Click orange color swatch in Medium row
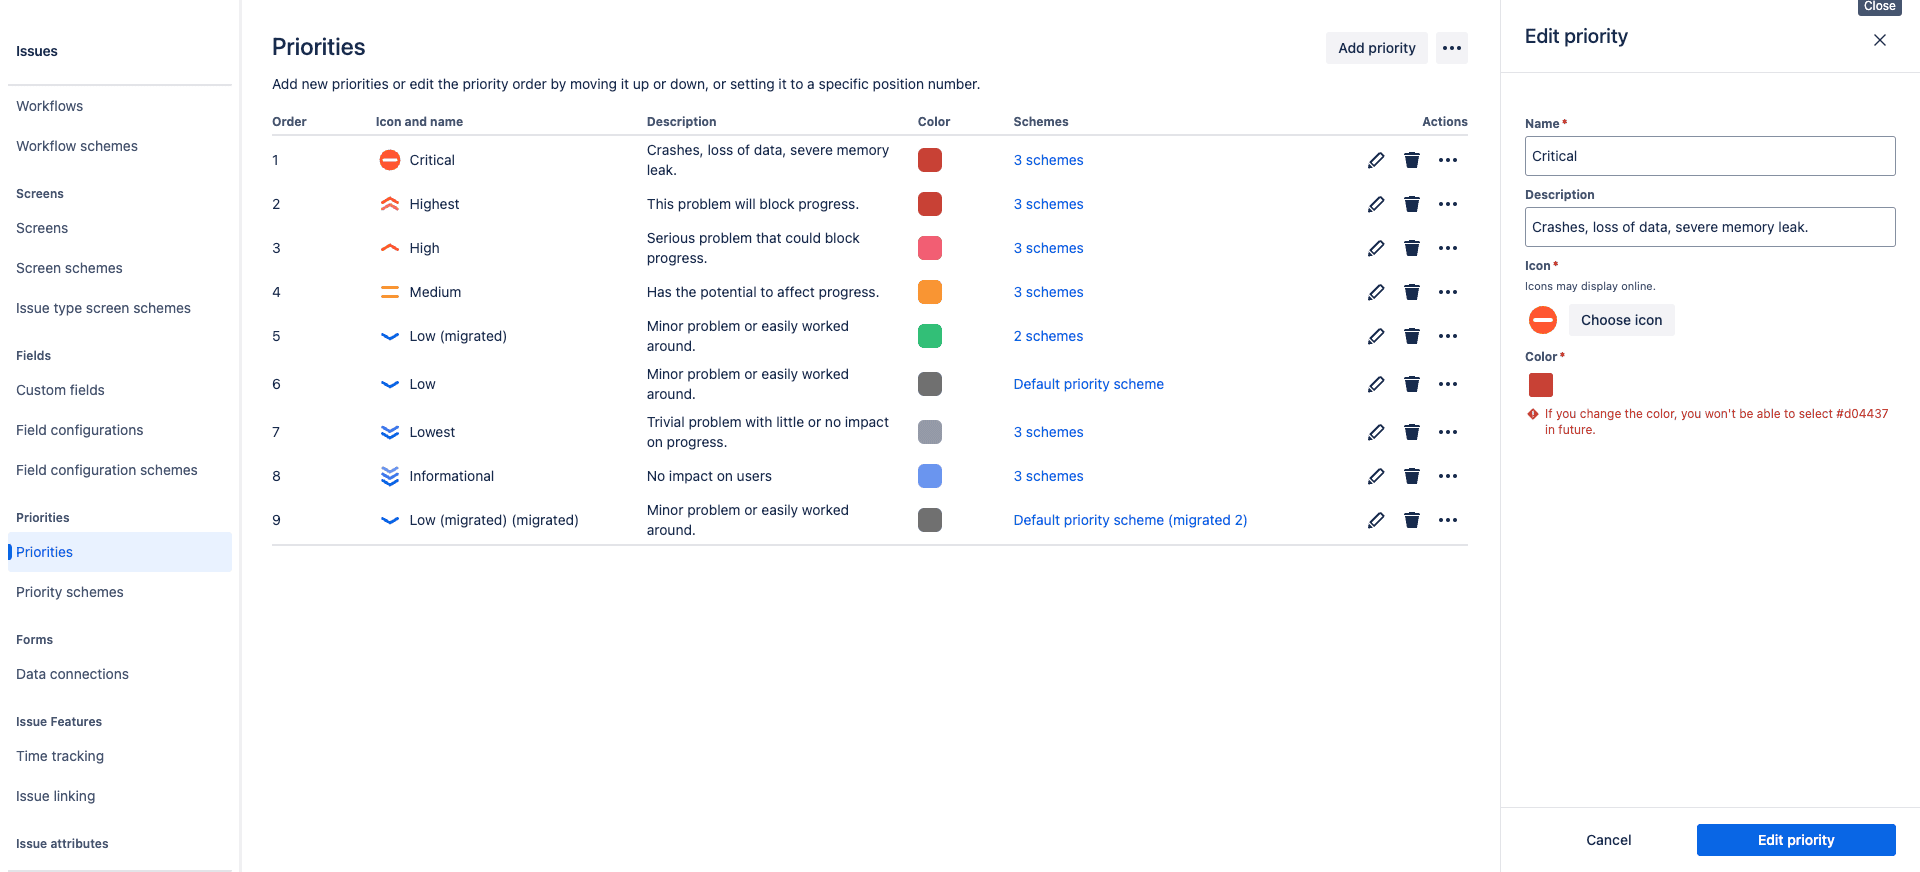Screen dimensions: 1920x872 (930, 292)
